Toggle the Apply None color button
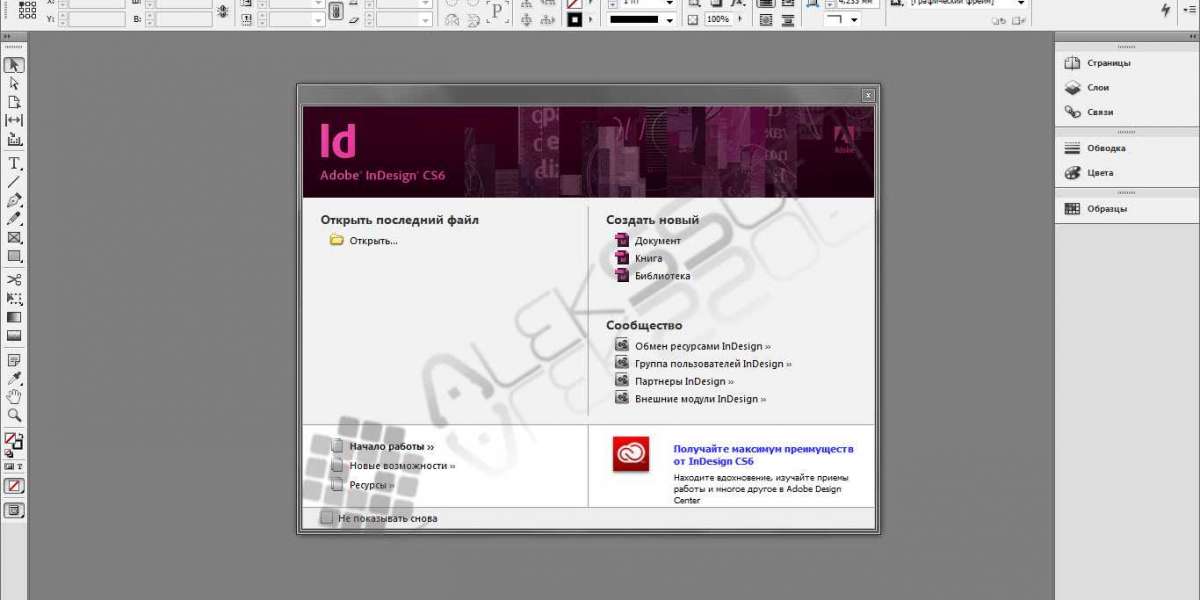Screen dimensions: 1200x600 14,486
